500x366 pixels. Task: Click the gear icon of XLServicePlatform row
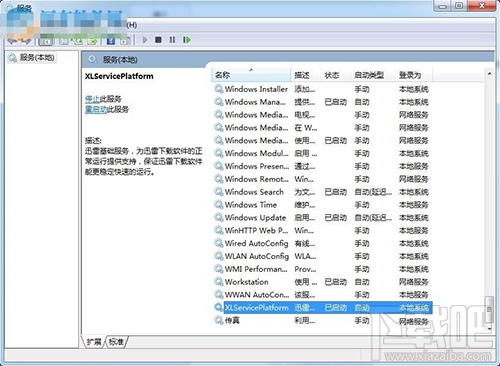[219, 307]
